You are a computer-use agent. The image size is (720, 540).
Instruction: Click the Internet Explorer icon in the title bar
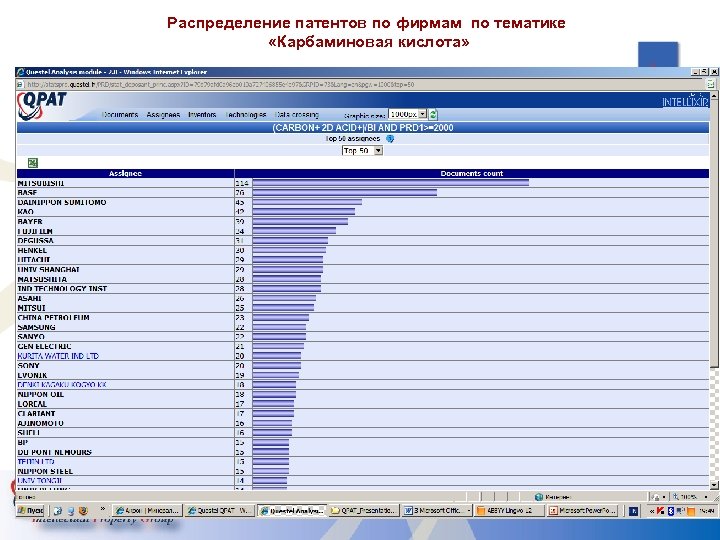pos(20,72)
